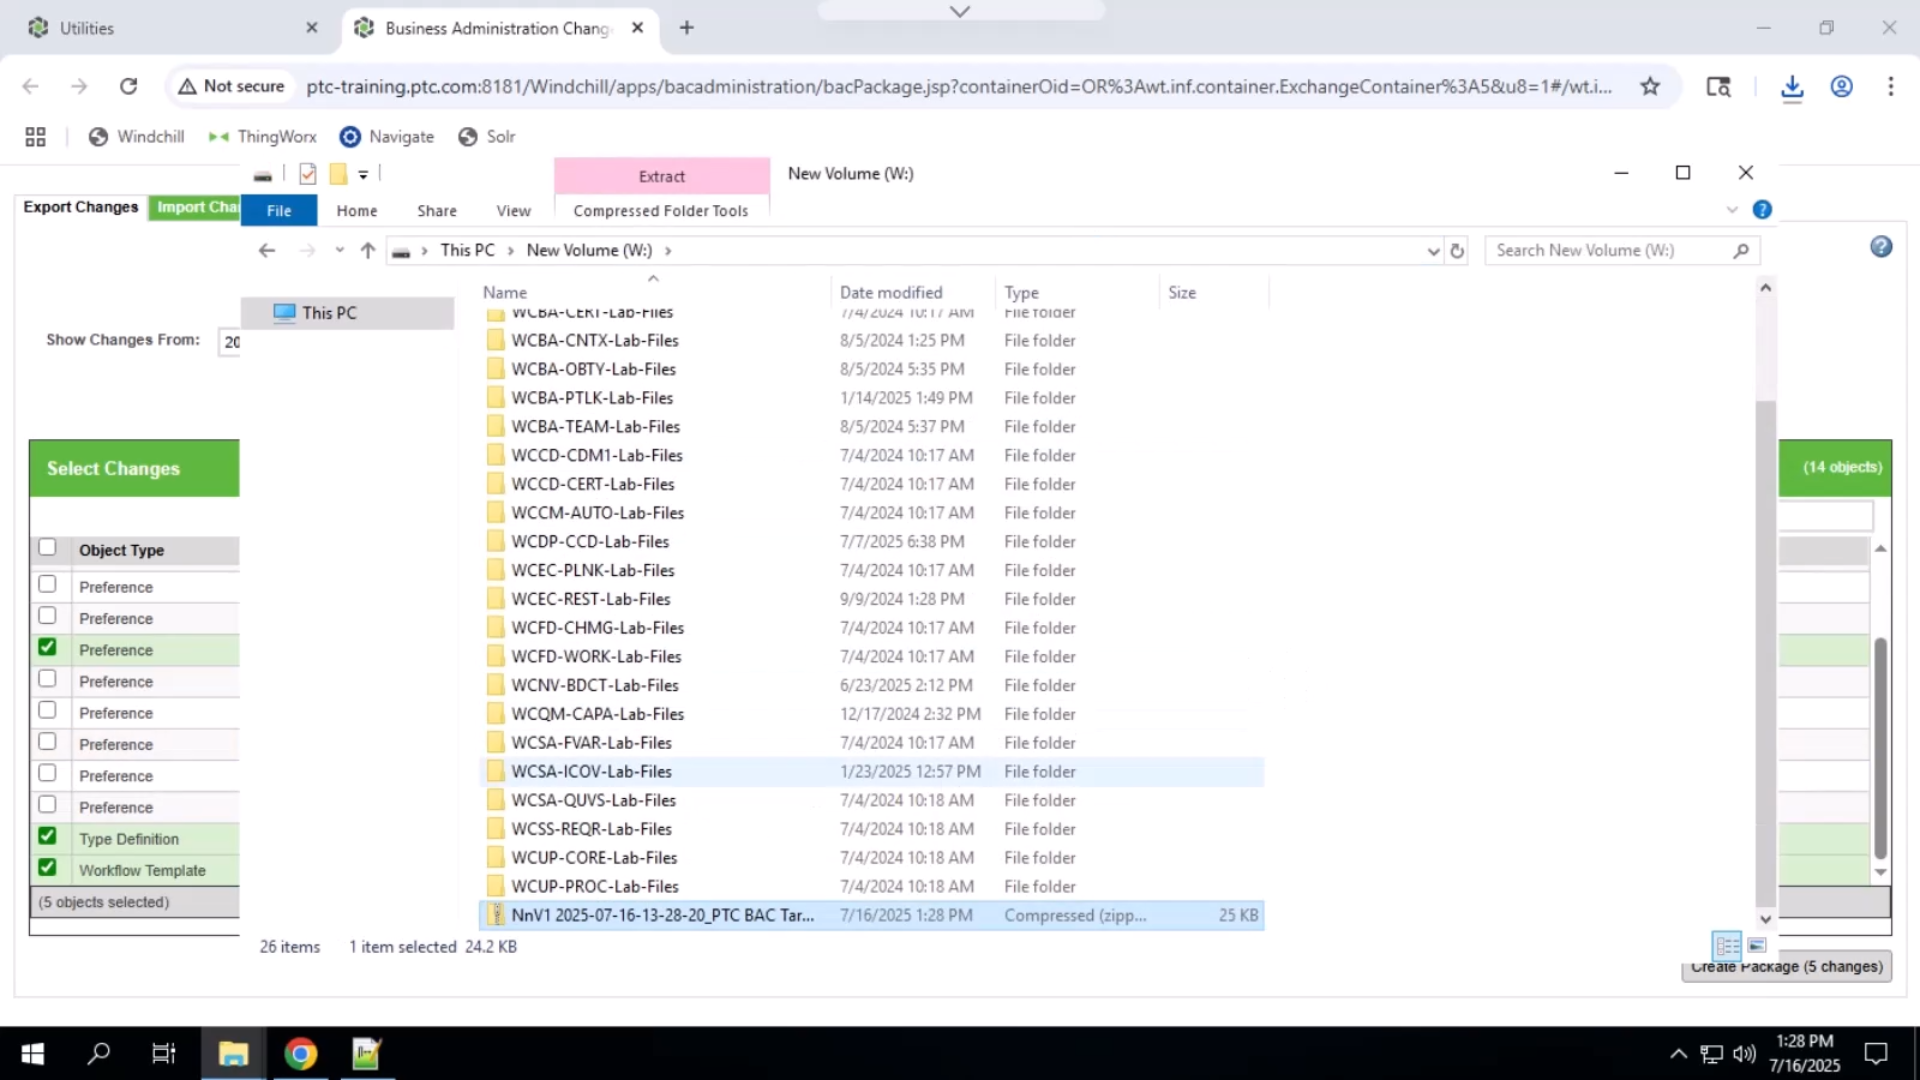This screenshot has height=1080, width=1920.
Task: Open the Solr bookmark
Action: 487,137
